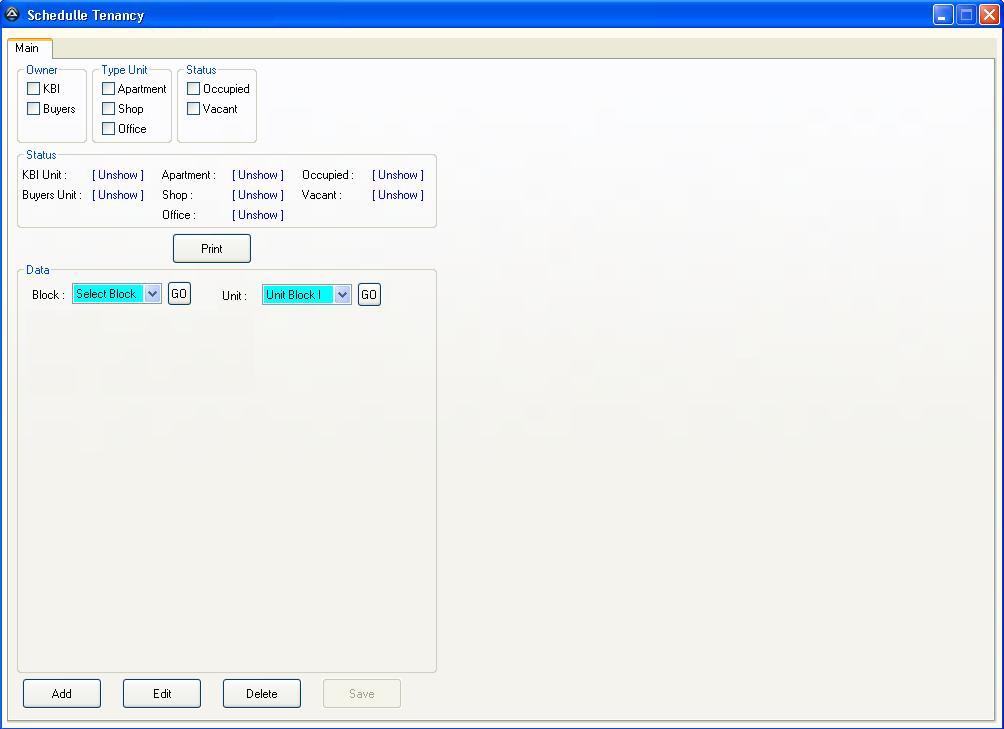The height and width of the screenshot is (729, 1004).
Task: Click the Add button
Action: (62, 694)
